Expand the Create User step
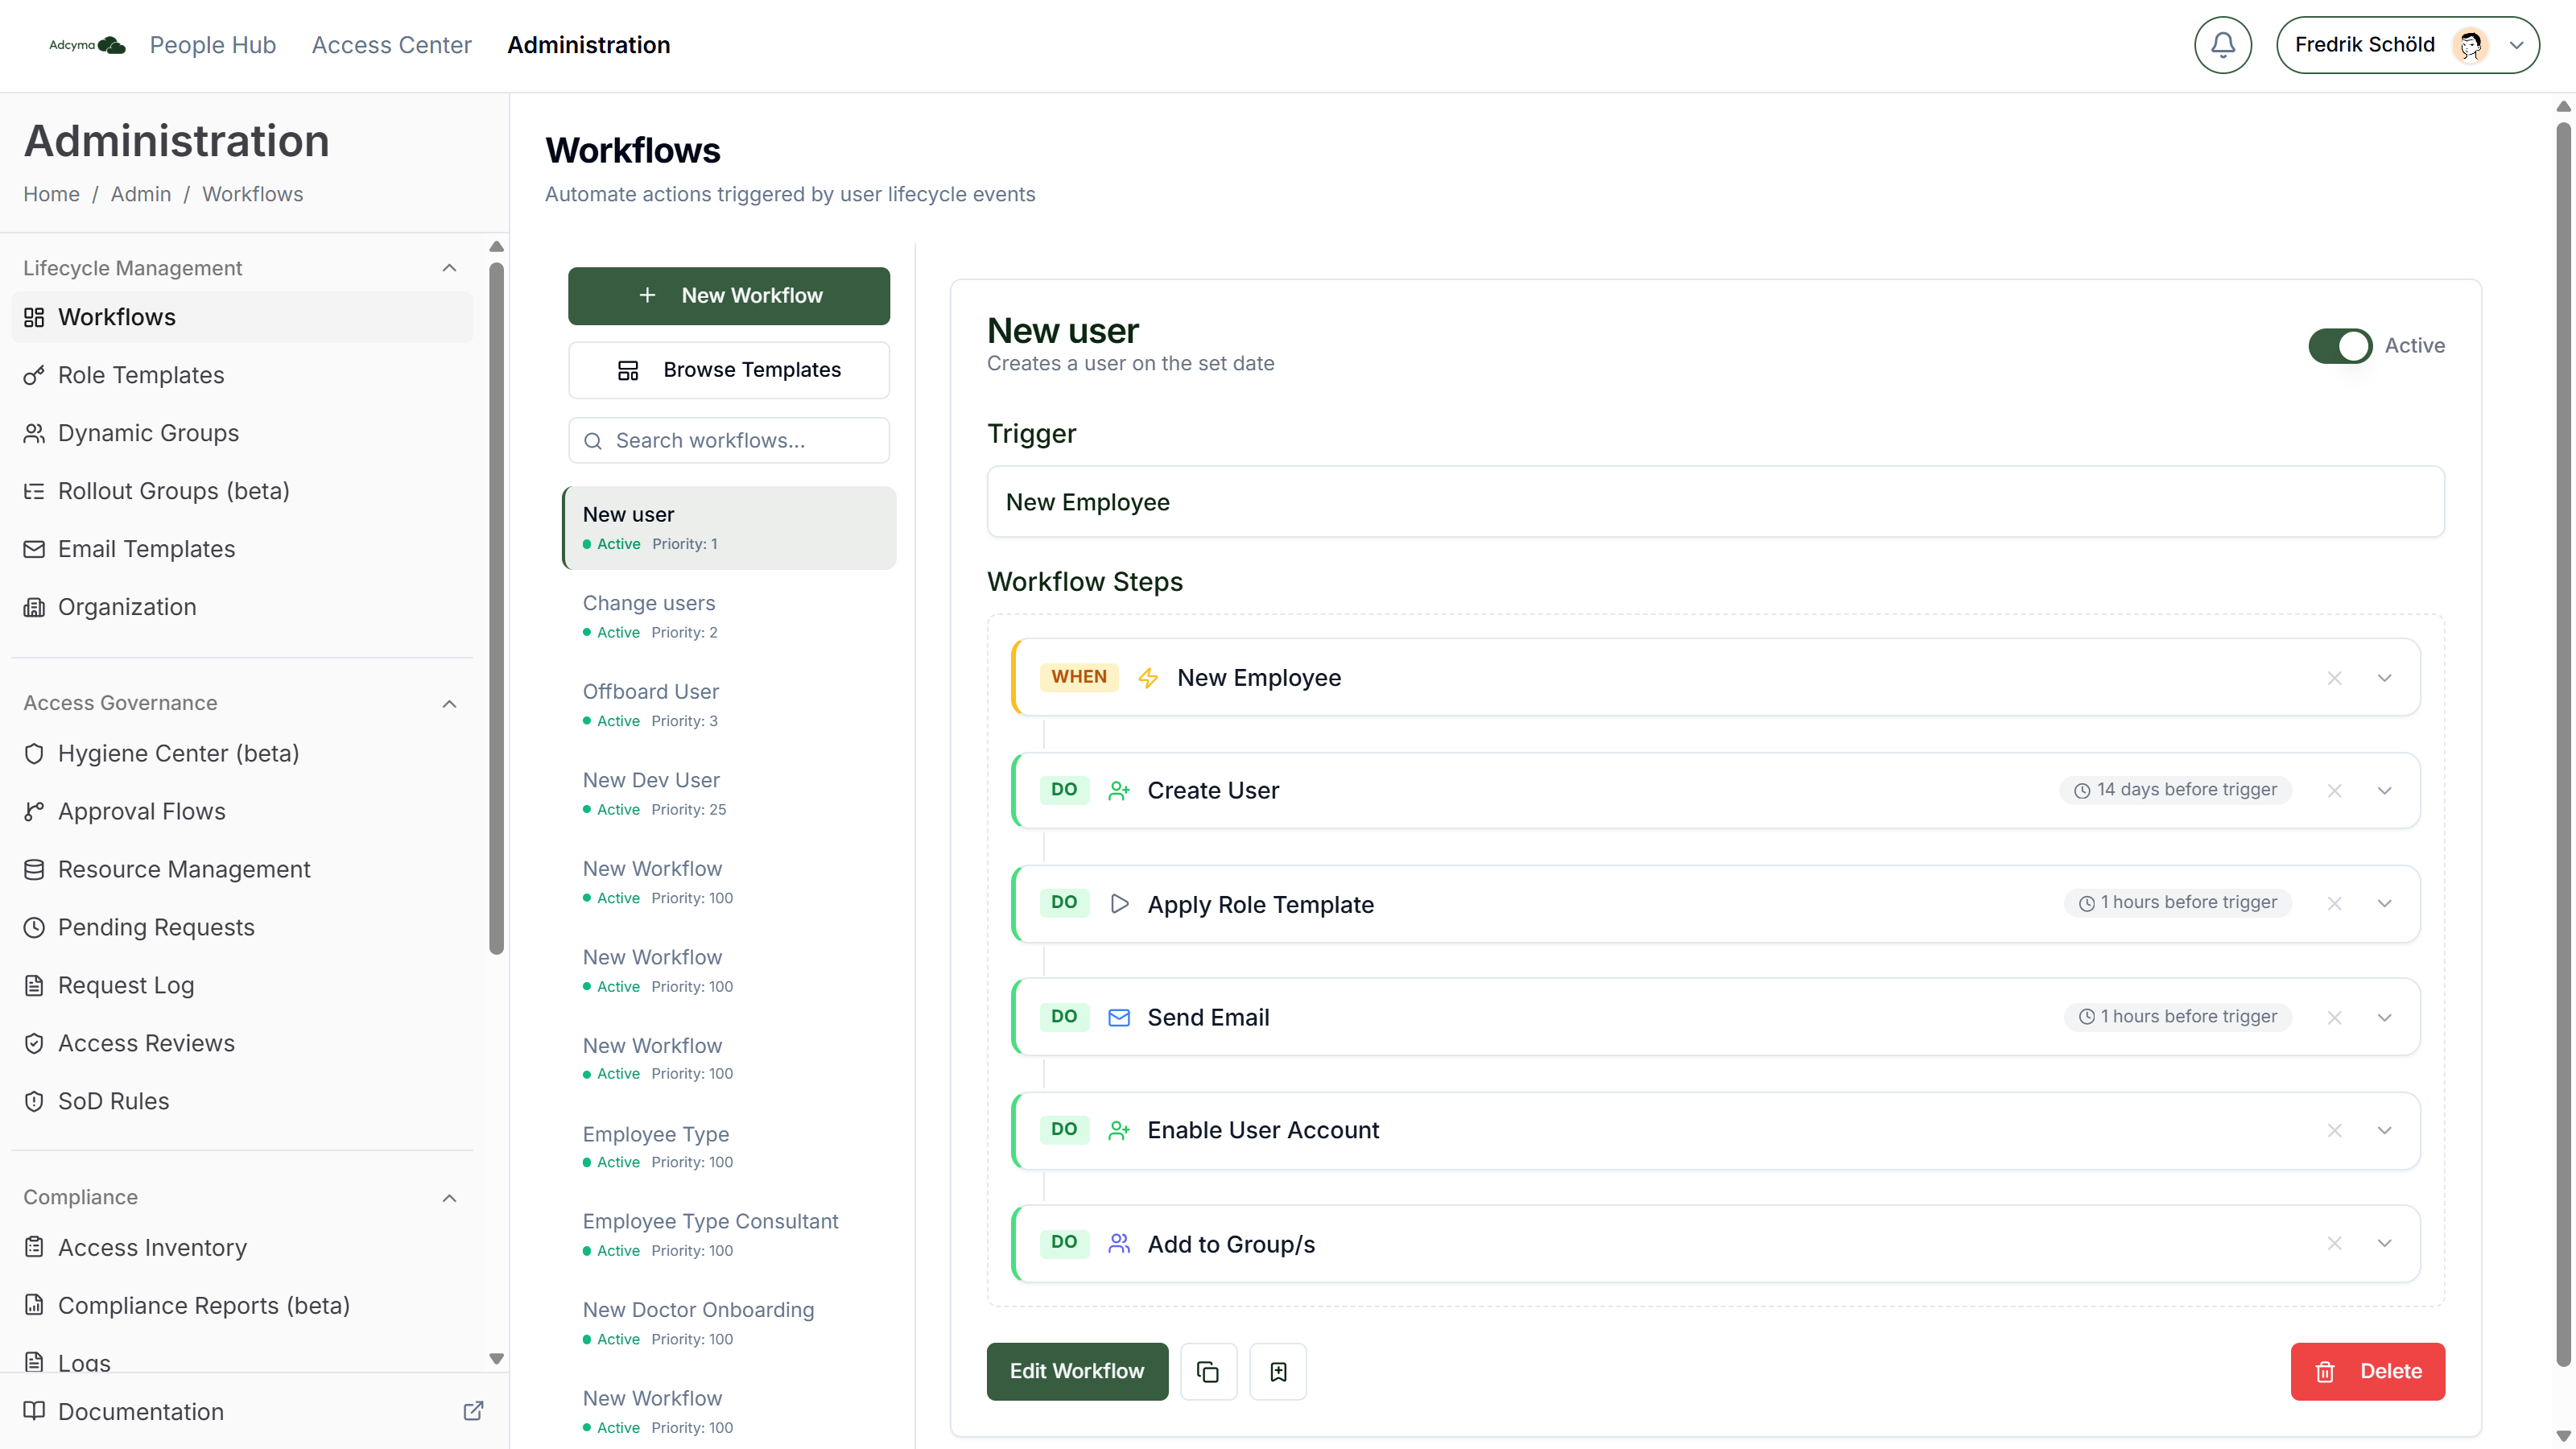 click(2384, 790)
